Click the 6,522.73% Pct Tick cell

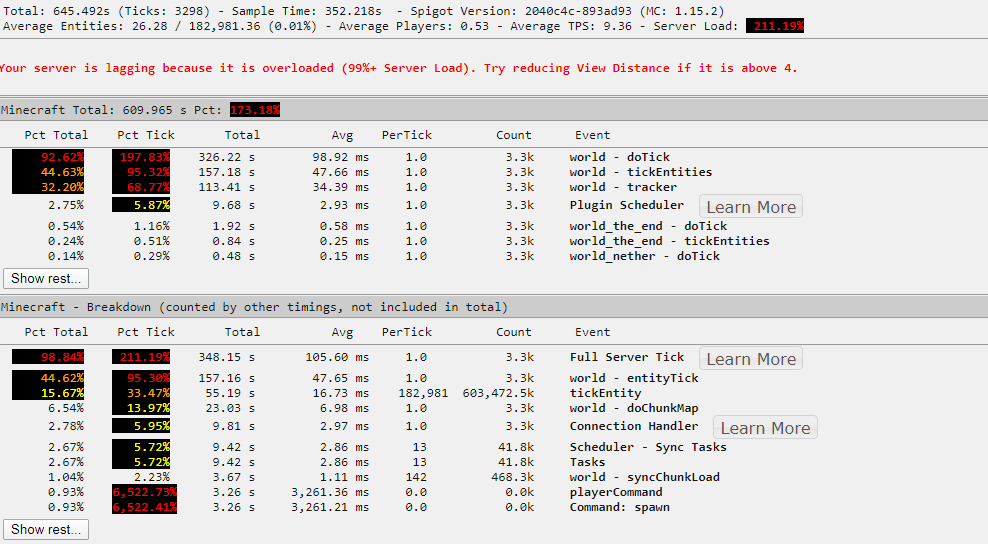pos(144,492)
